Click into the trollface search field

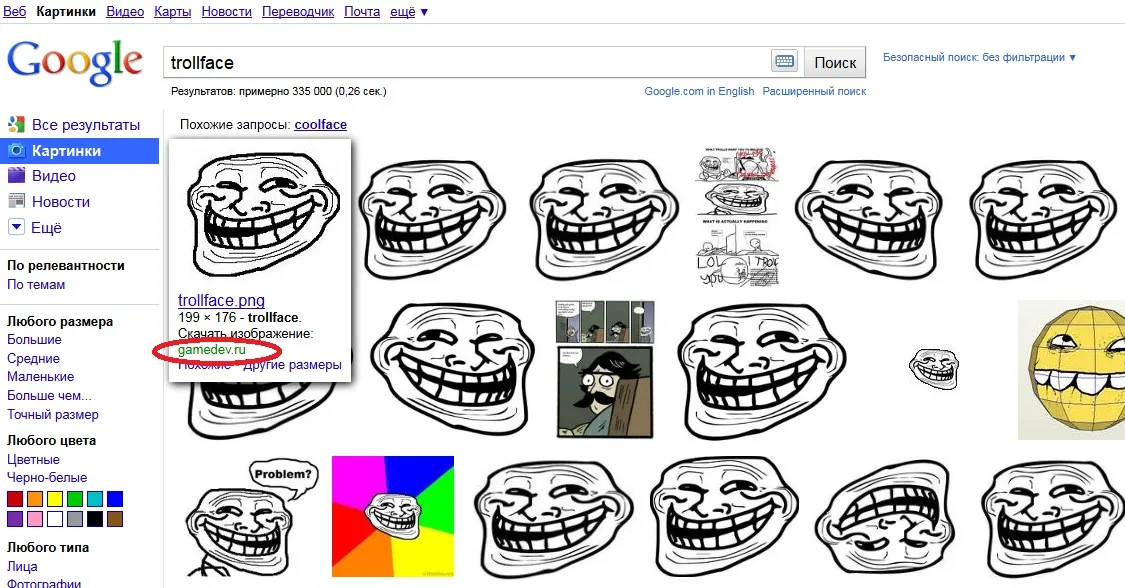click(466, 62)
